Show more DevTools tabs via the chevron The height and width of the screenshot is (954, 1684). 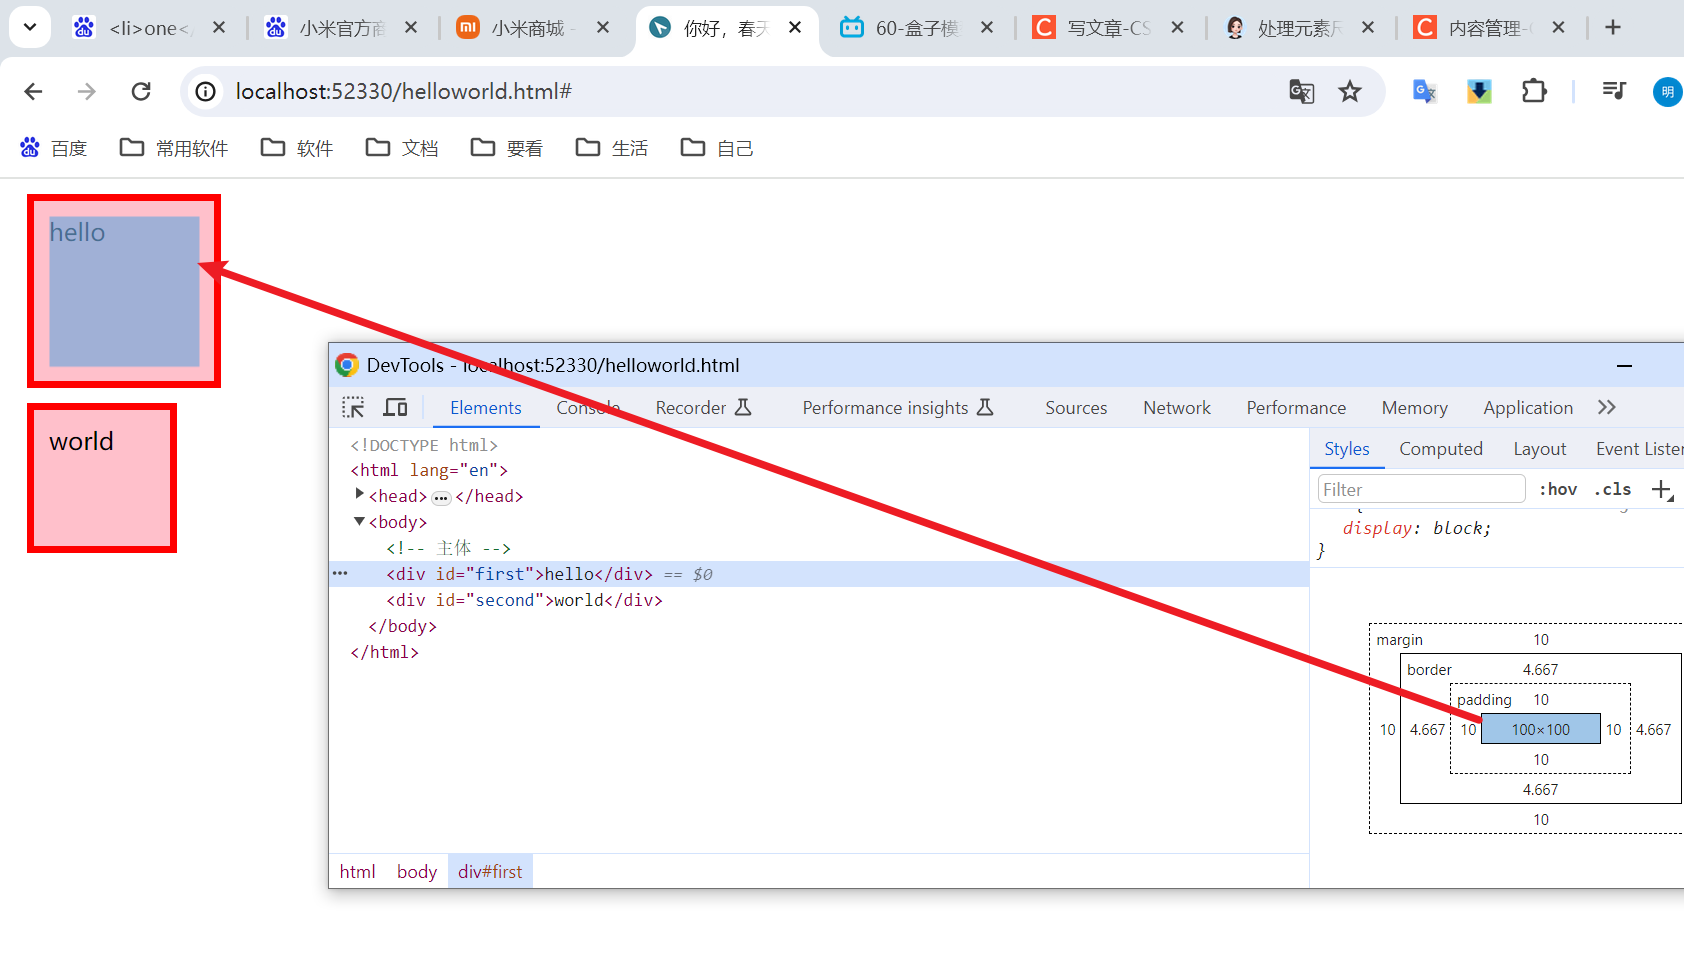[x=1607, y=408]
